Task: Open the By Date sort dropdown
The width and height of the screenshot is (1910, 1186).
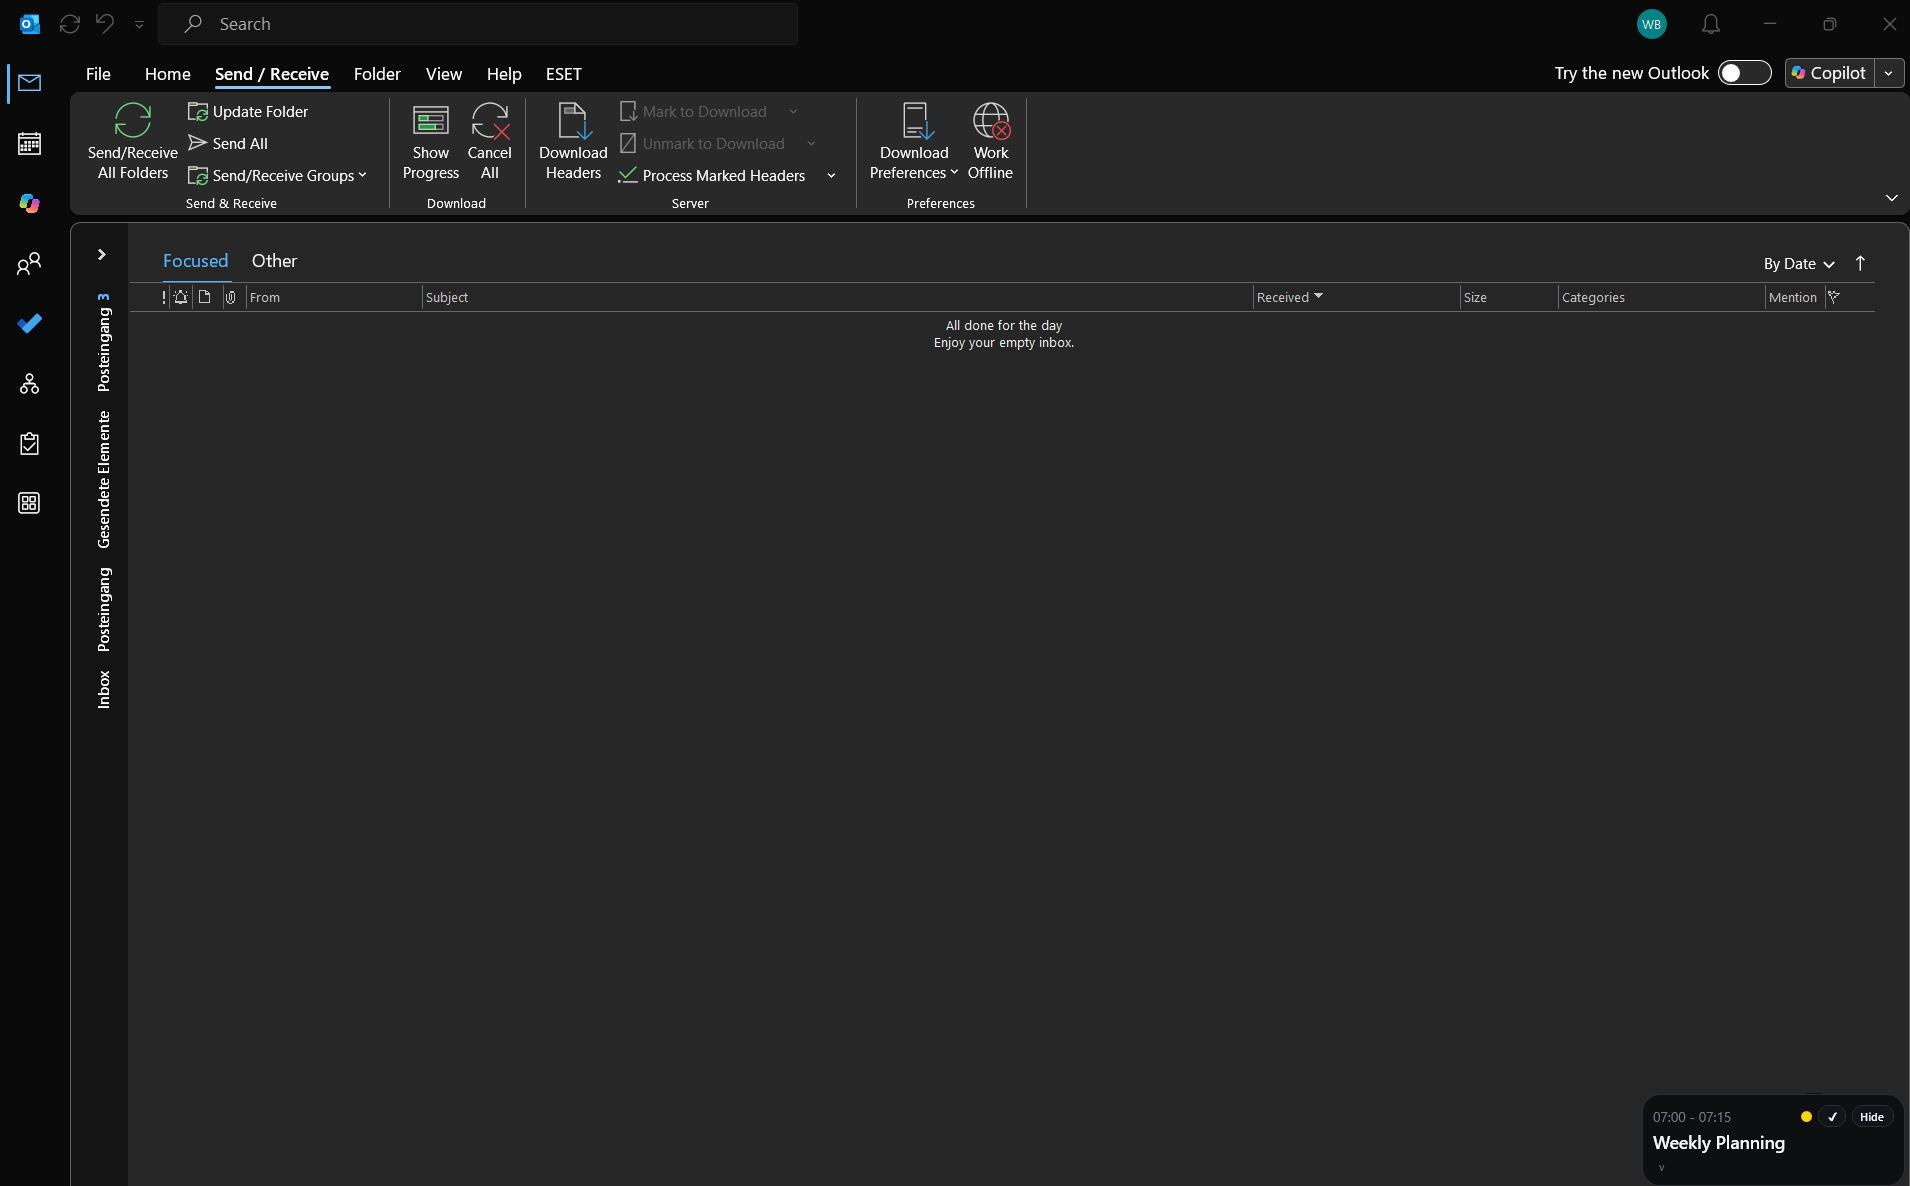Action: coord(1799,264)
